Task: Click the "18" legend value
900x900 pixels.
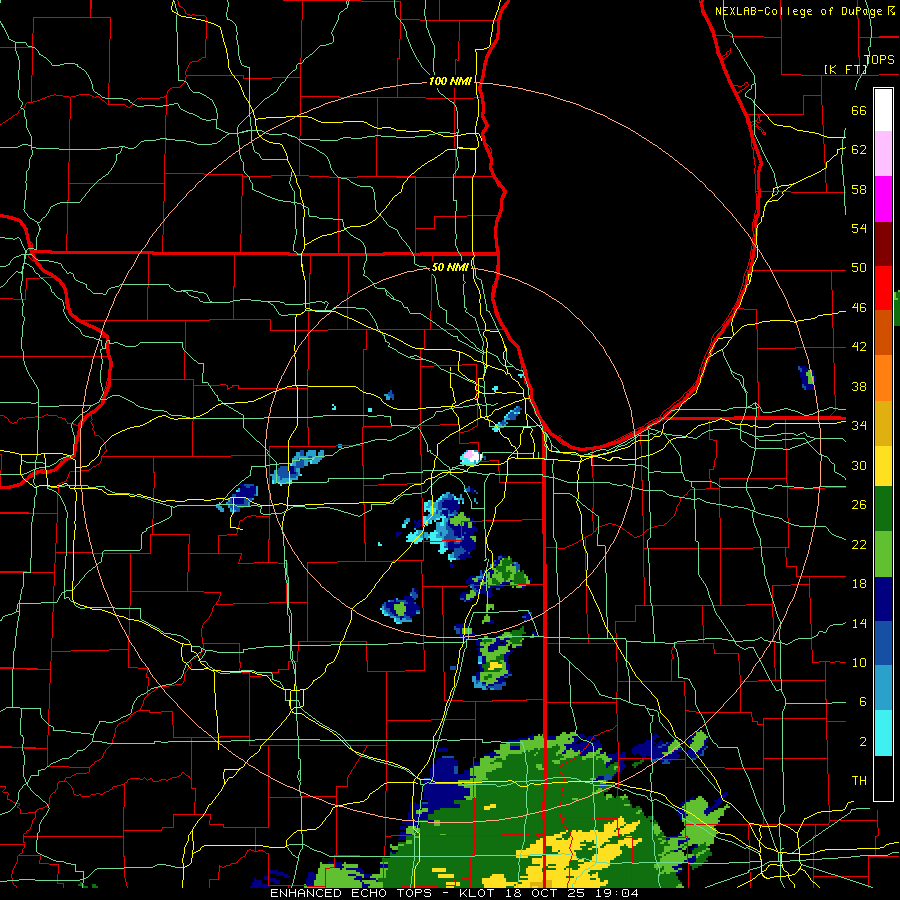Action: coord(859,584)
